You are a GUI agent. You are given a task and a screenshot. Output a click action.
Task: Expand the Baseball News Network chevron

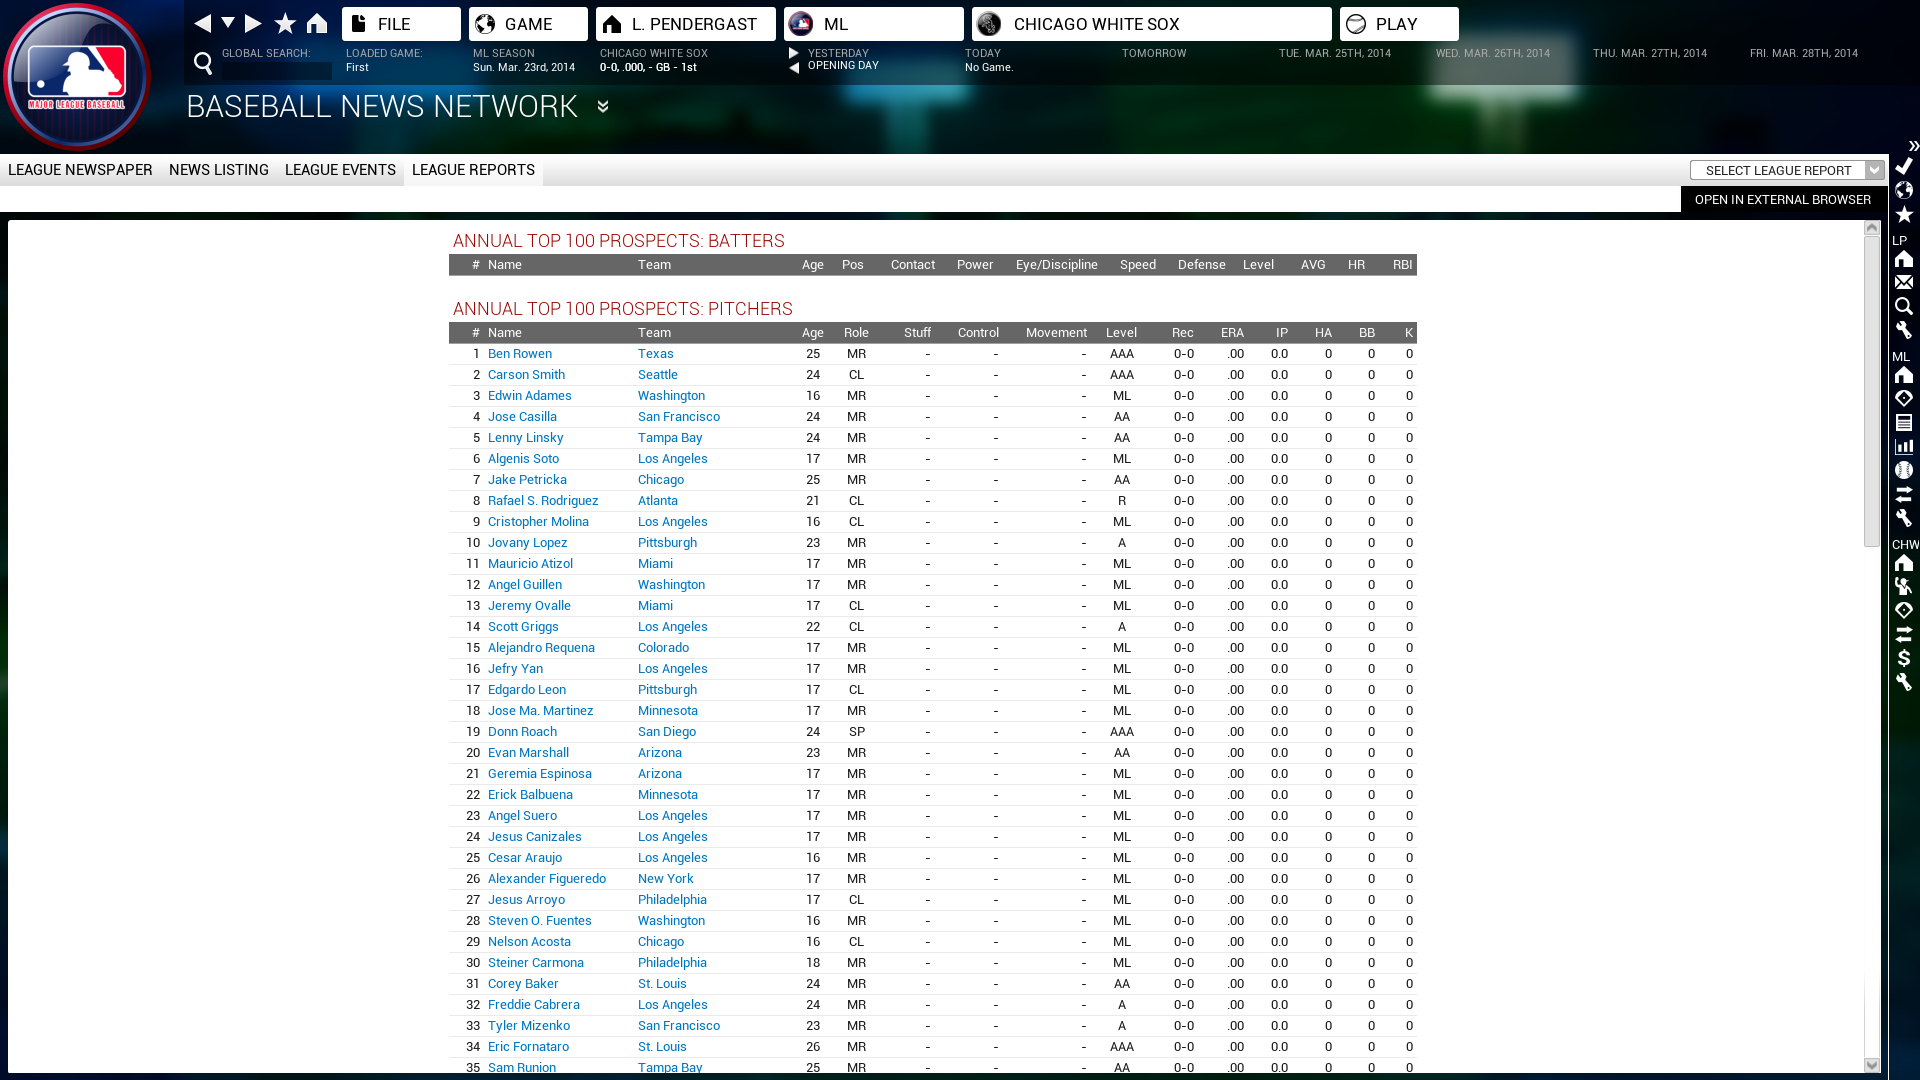point(603,106)
